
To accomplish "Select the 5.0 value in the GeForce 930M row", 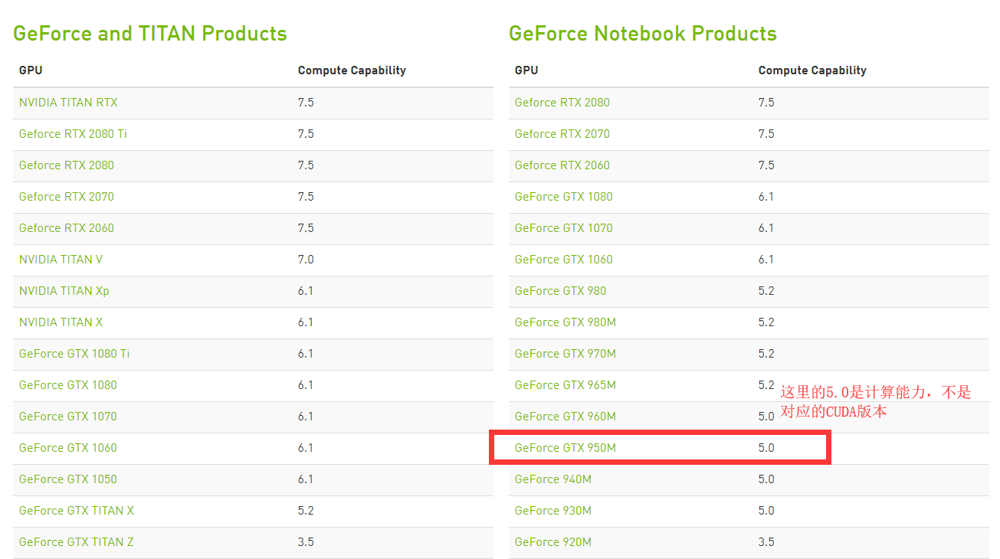I will (x=766, y=511).
